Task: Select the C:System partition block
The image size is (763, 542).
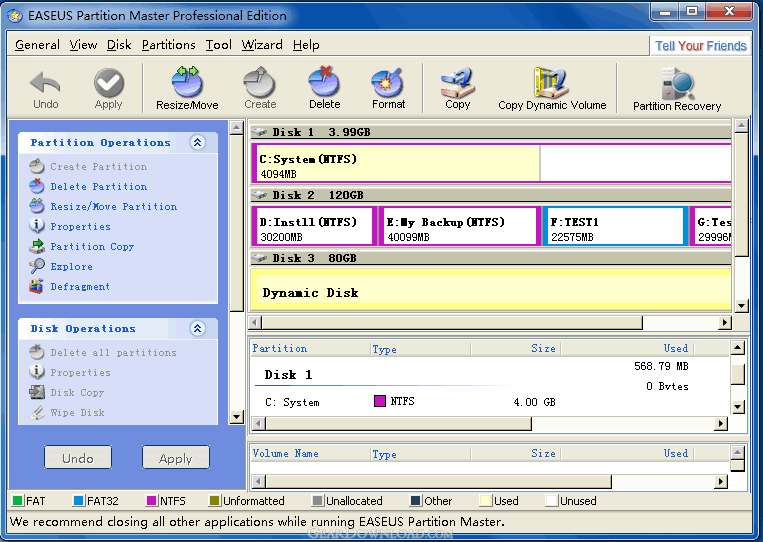Action: tap(491, 163)
